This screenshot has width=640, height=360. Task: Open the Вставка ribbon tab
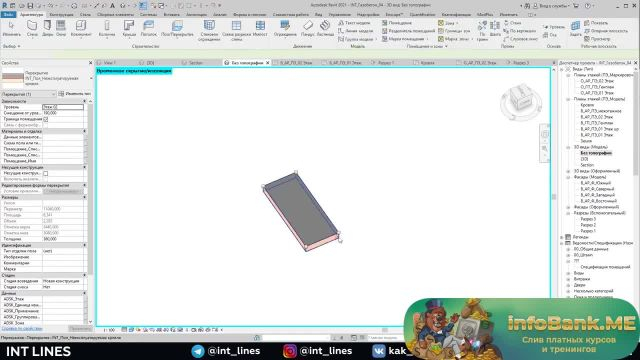tap(171, 14)
